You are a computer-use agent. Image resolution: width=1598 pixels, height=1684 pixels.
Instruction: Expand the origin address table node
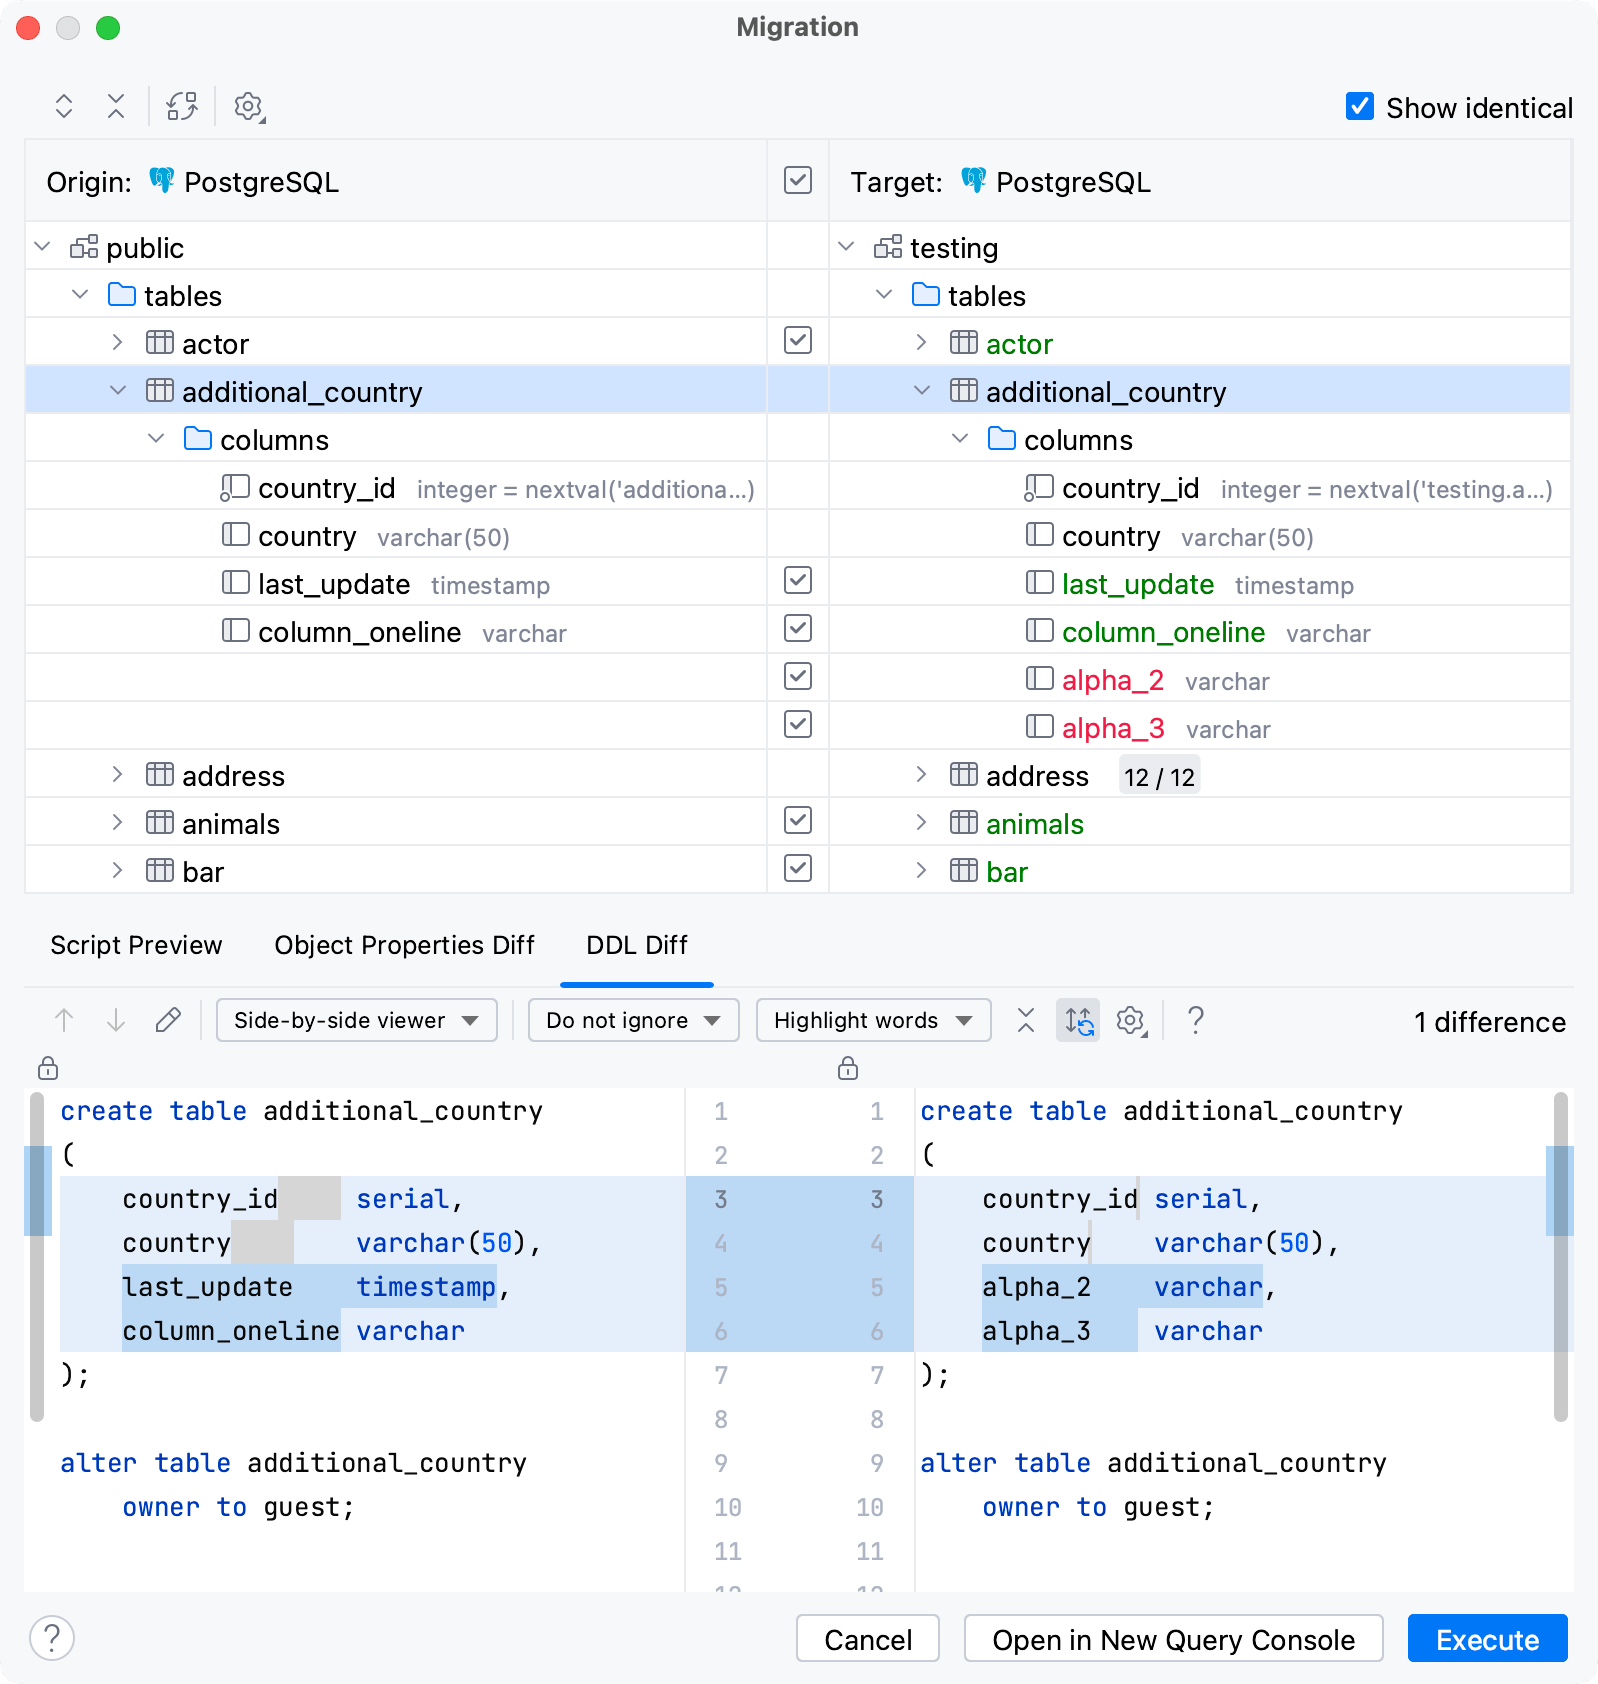click(x=117, y=775)
